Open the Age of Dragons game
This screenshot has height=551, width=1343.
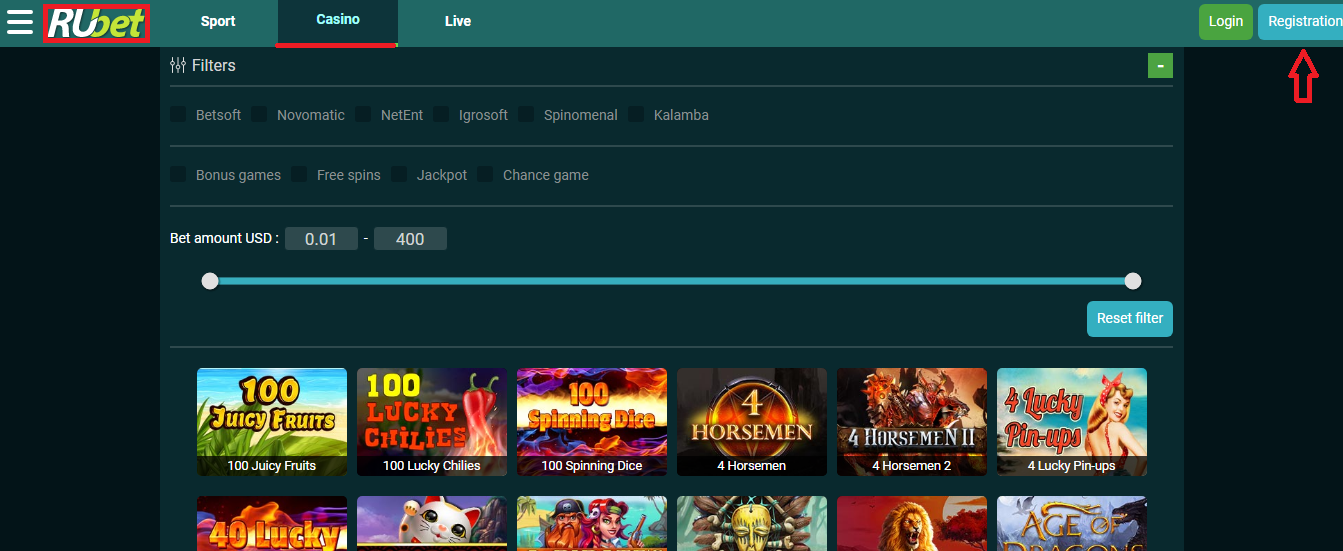[1072, 523]
